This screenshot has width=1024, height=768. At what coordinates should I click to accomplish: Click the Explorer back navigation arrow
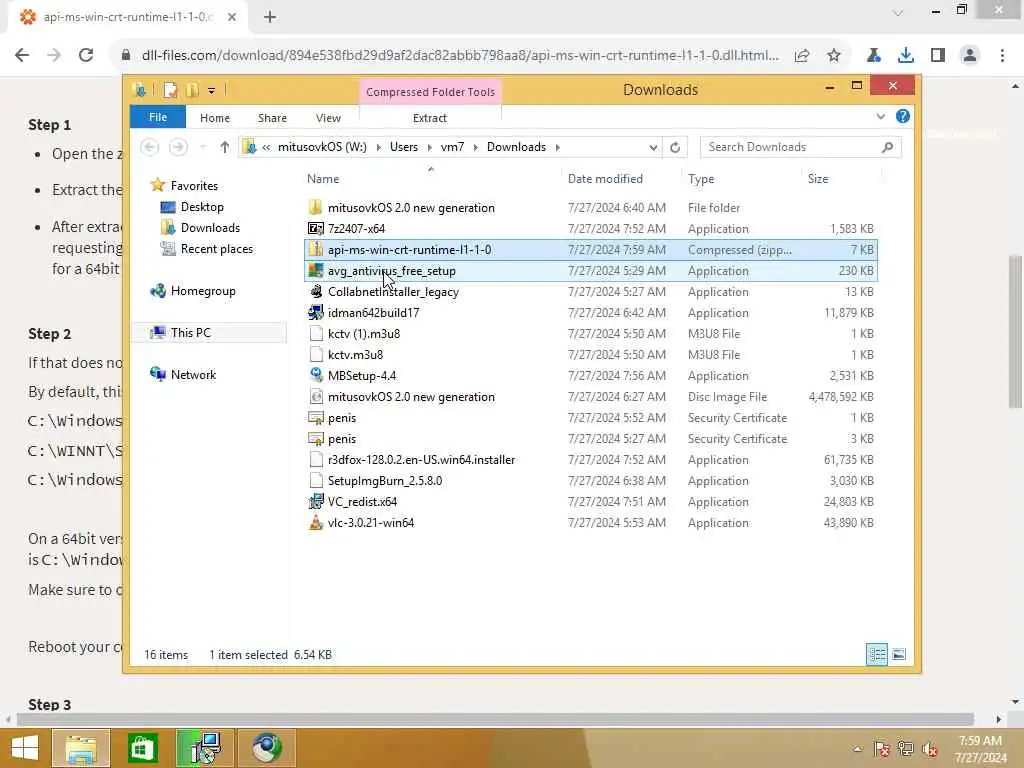pyautogui.click(x=150, y=147)
